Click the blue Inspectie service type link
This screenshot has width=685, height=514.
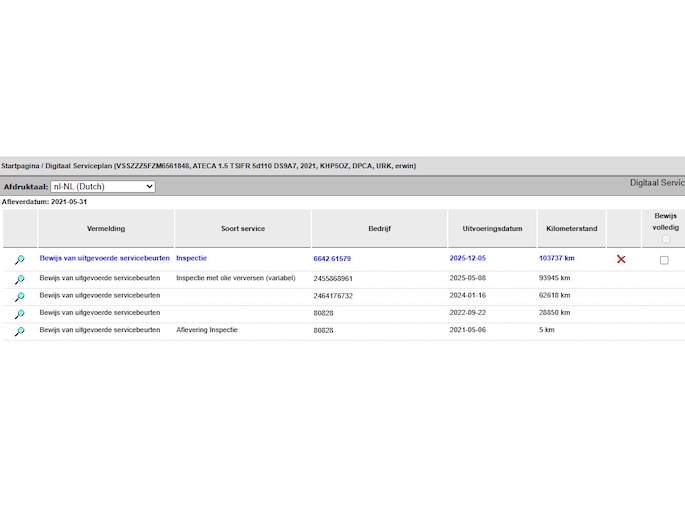pyautogui.click(x=192, y=258)
